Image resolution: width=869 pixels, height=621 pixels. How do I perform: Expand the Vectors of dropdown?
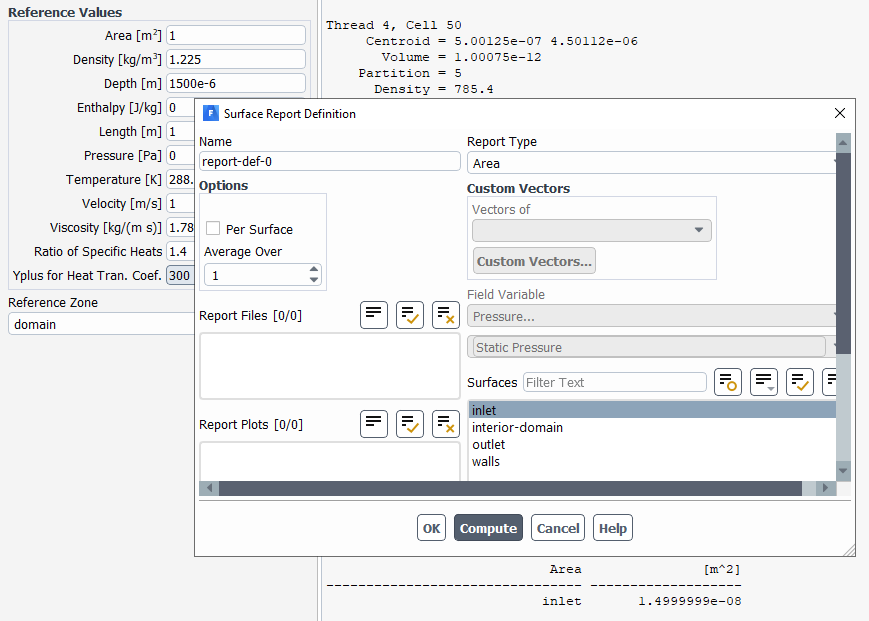(x=591, y=231)
